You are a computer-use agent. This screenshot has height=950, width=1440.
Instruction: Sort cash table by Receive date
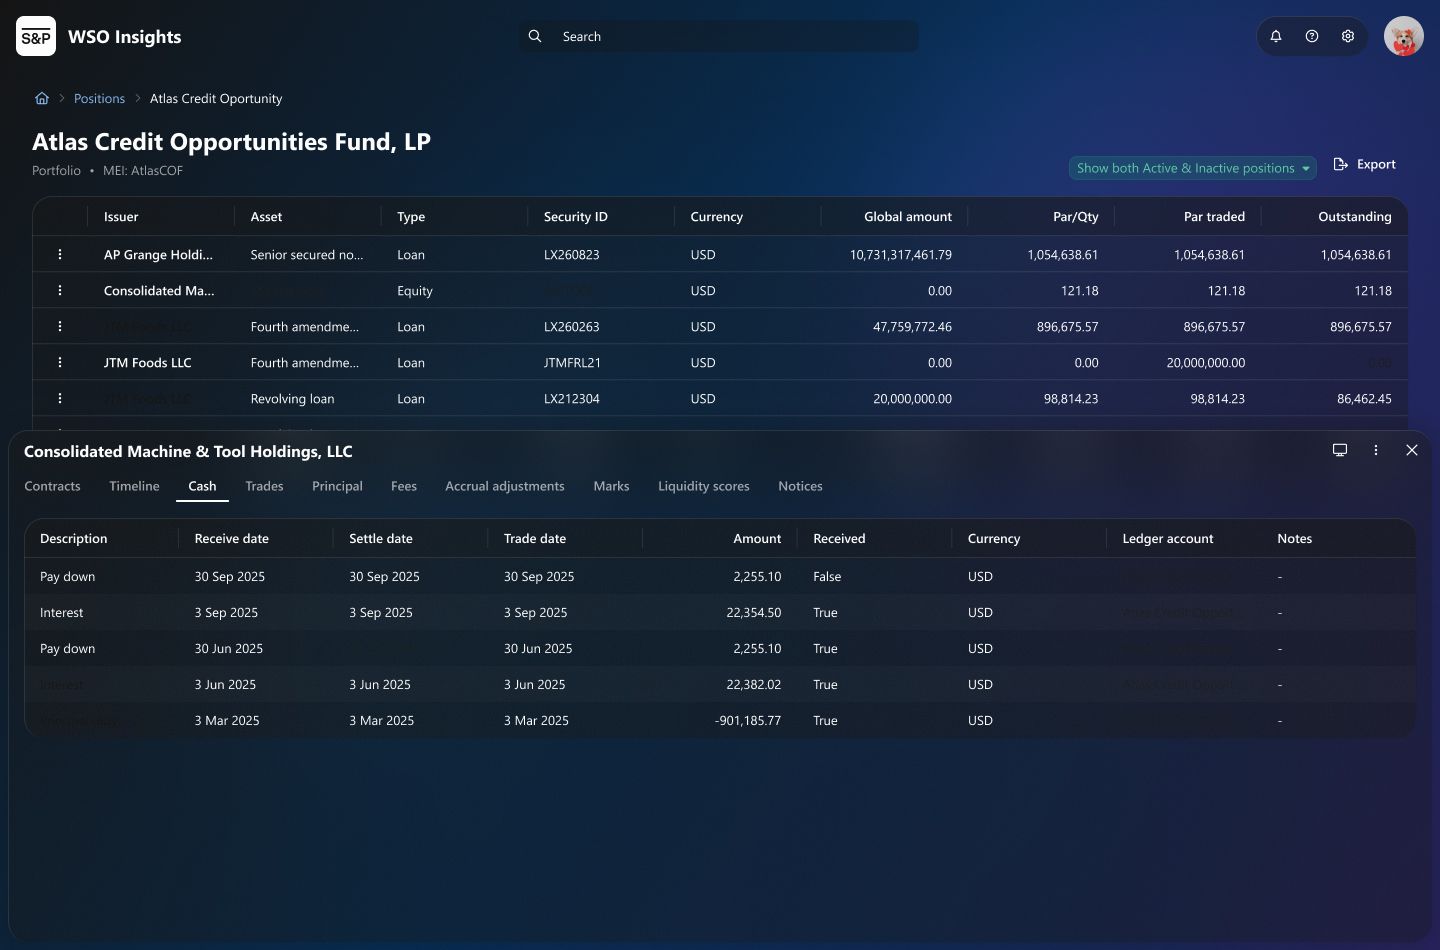(232, 538)
